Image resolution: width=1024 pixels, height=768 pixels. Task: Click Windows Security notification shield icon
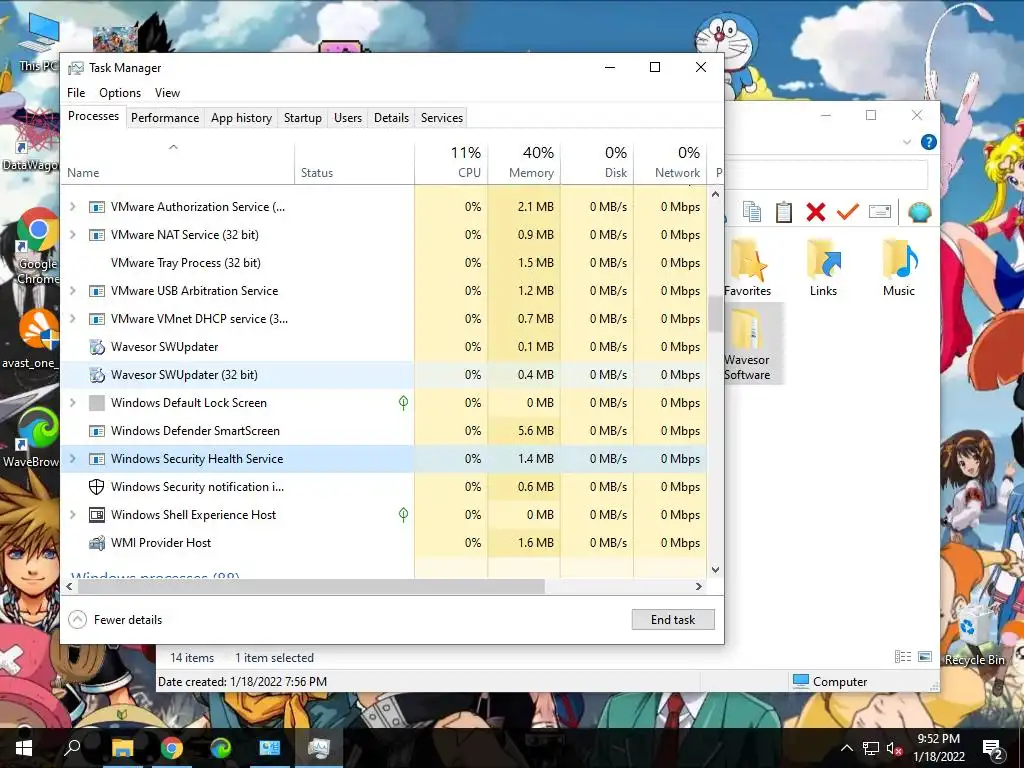point(97,487)
